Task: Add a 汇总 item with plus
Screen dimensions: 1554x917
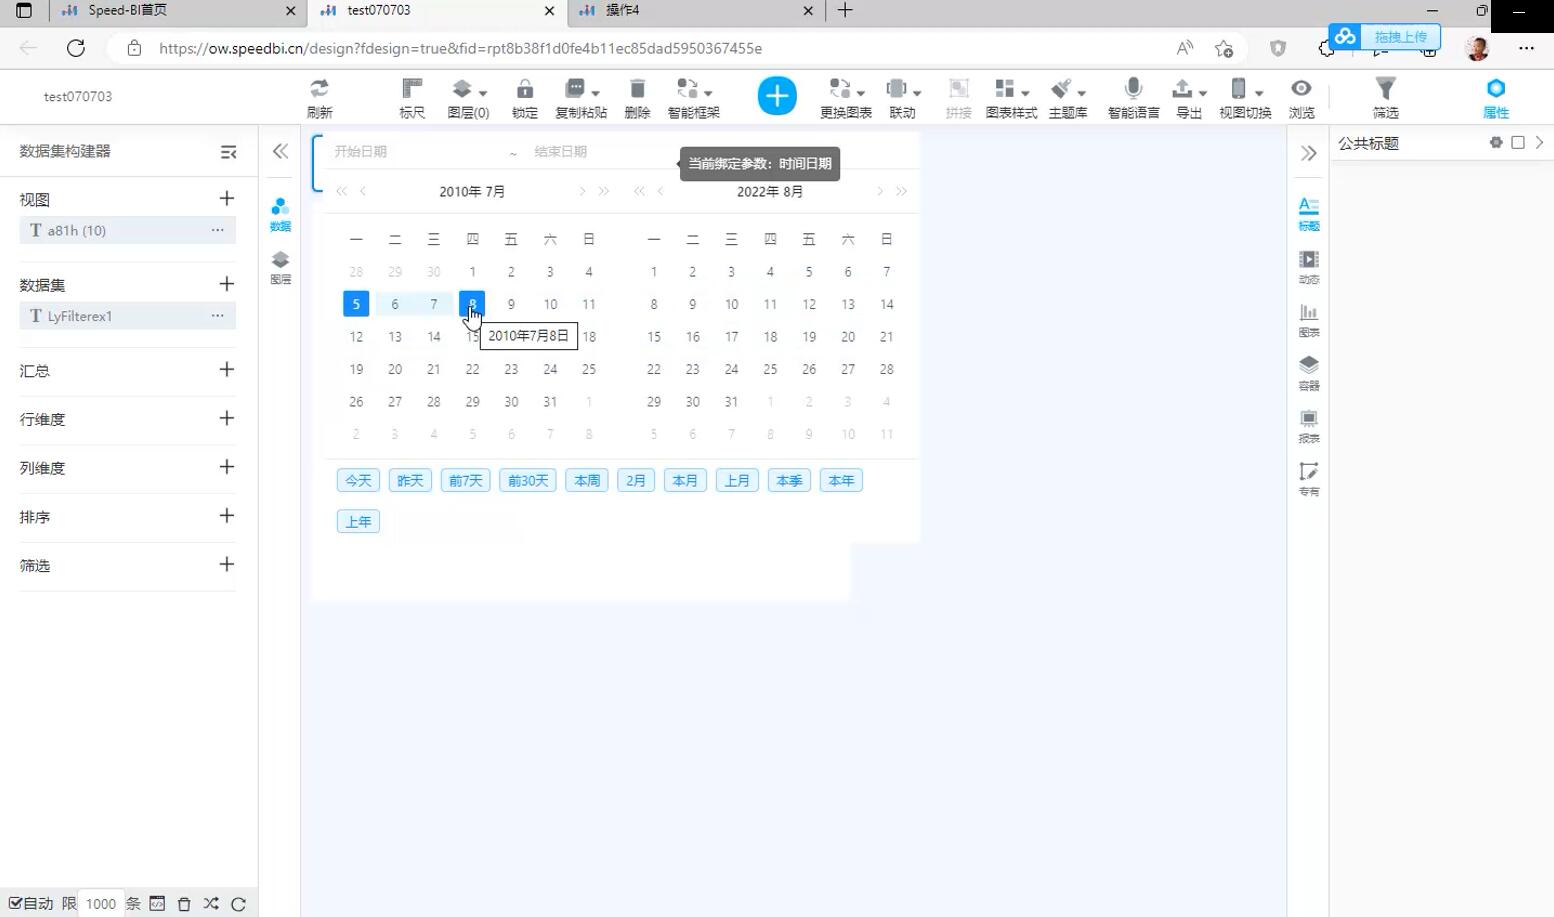Action: [x=227, y=370]
